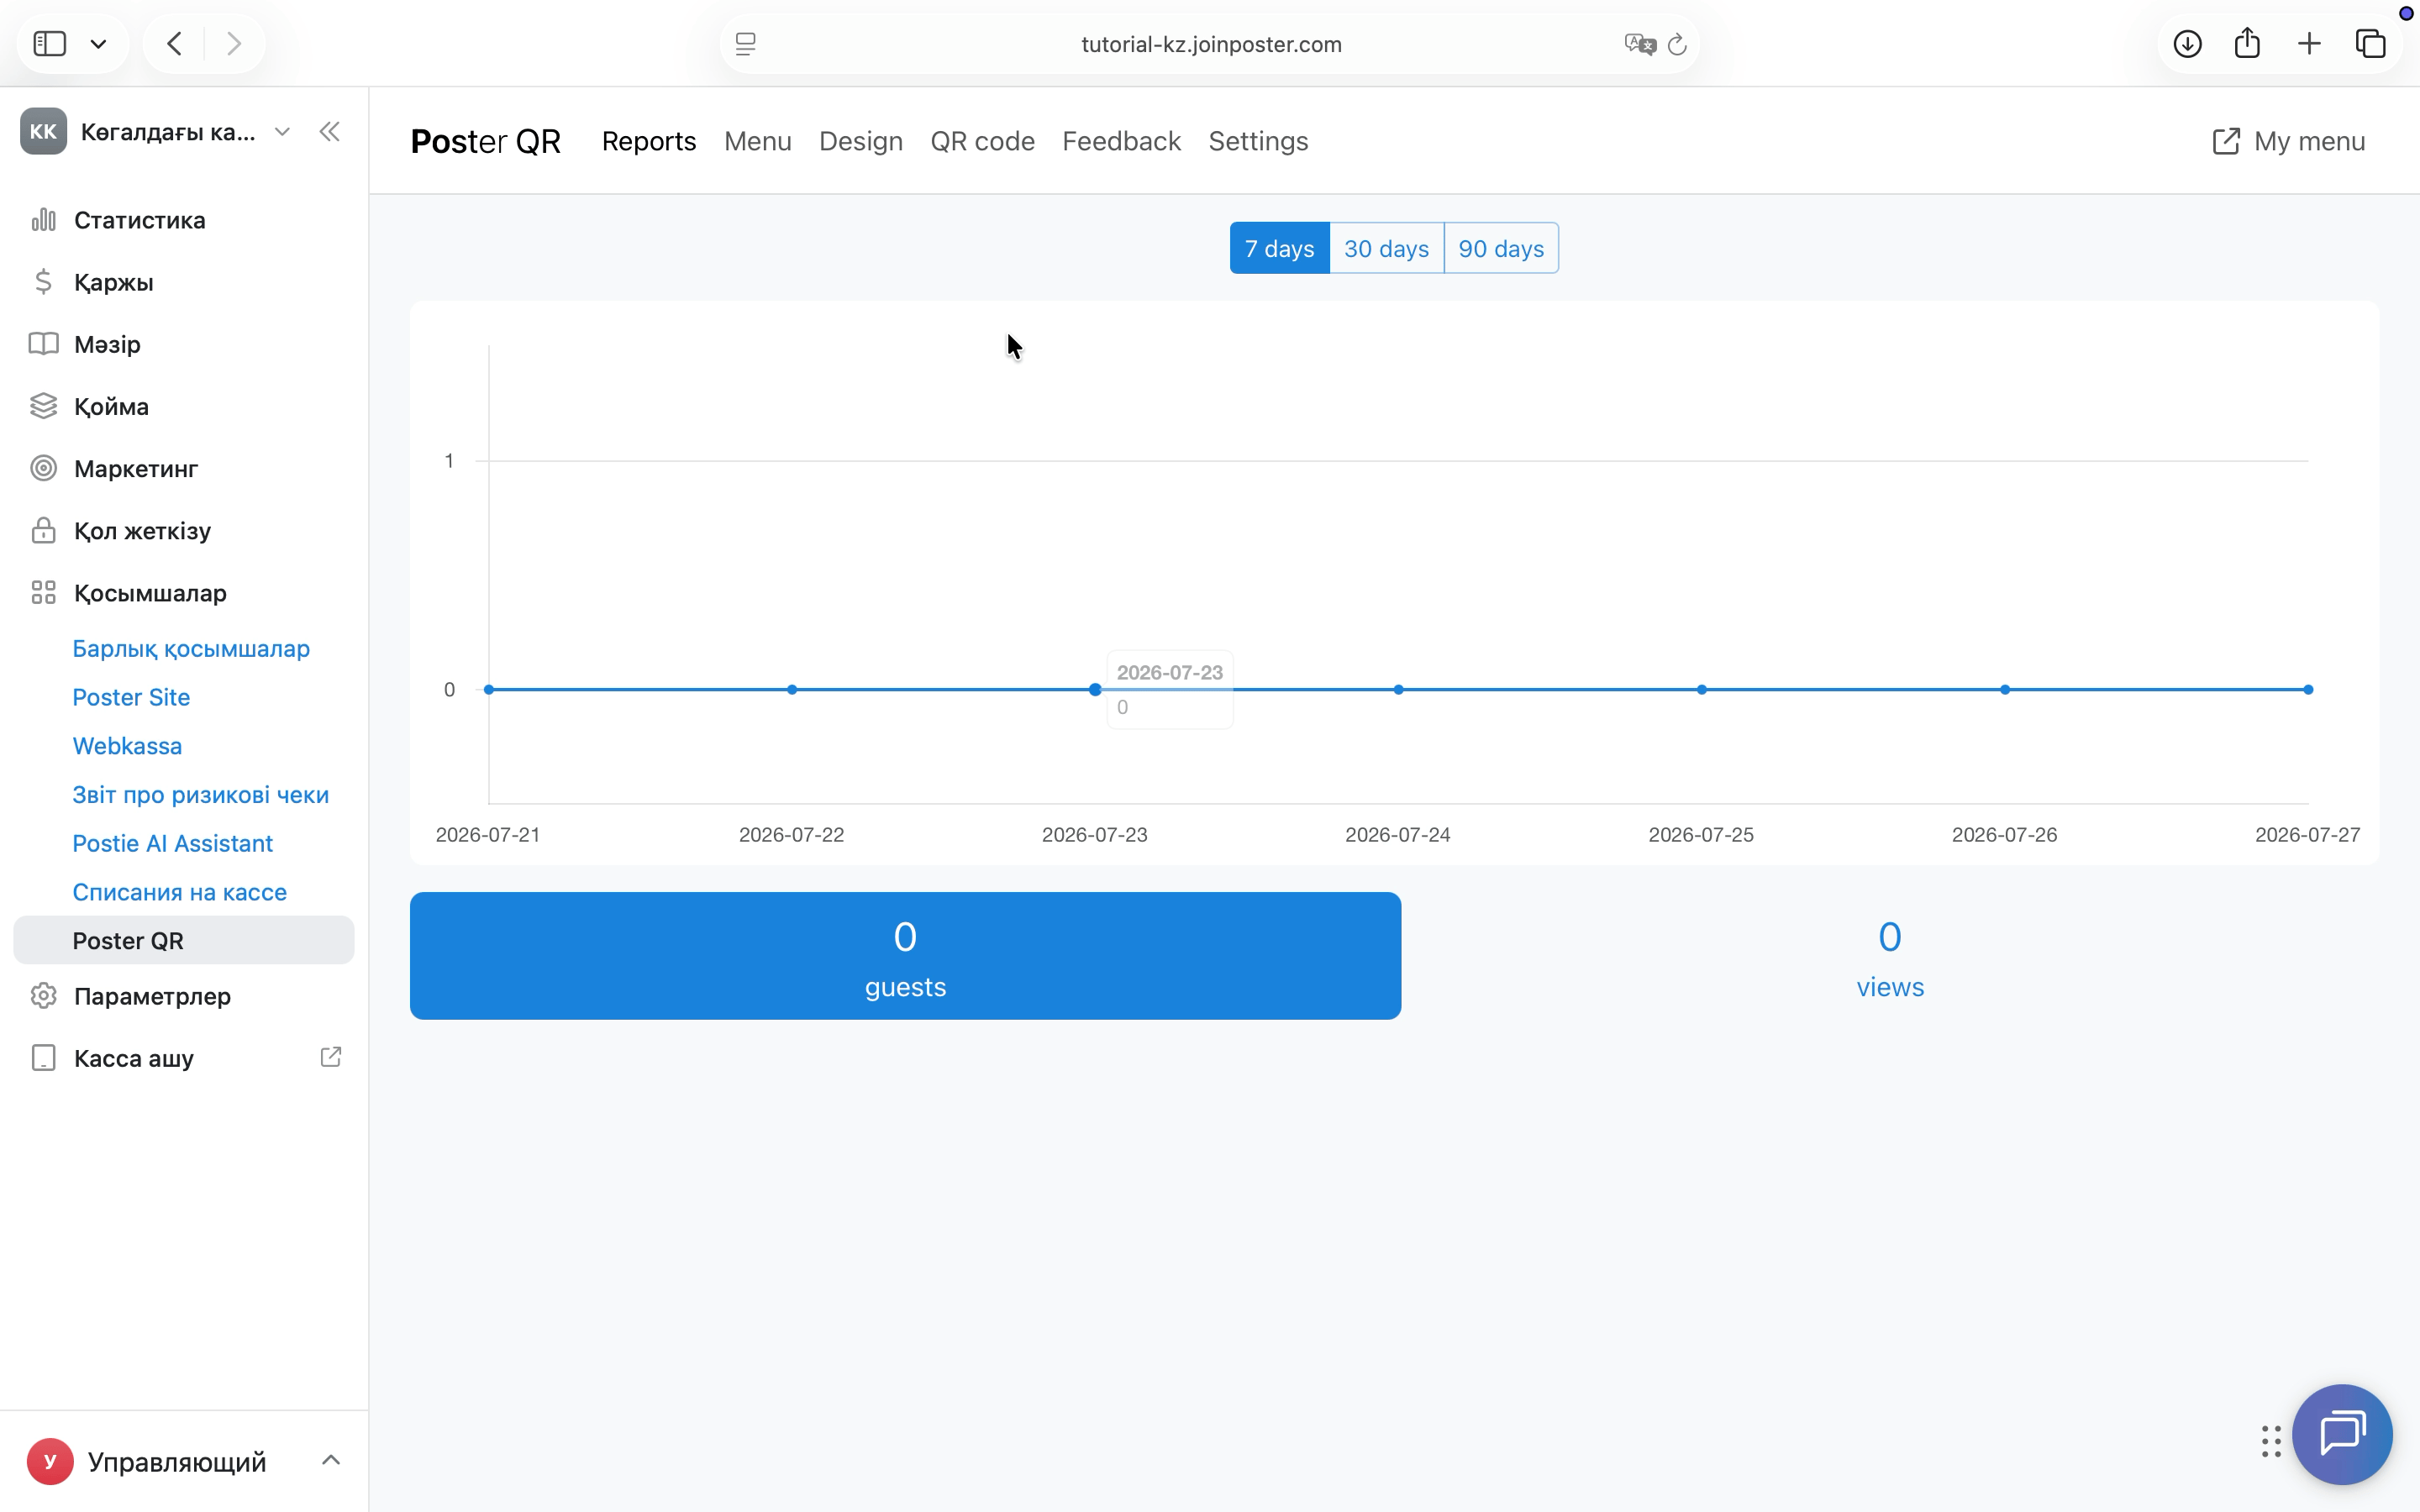Image resolution: width=2420 pixels, height=1512 pixels.
Task: Open the support chat bubble icon
Action: (2342, 1434)
